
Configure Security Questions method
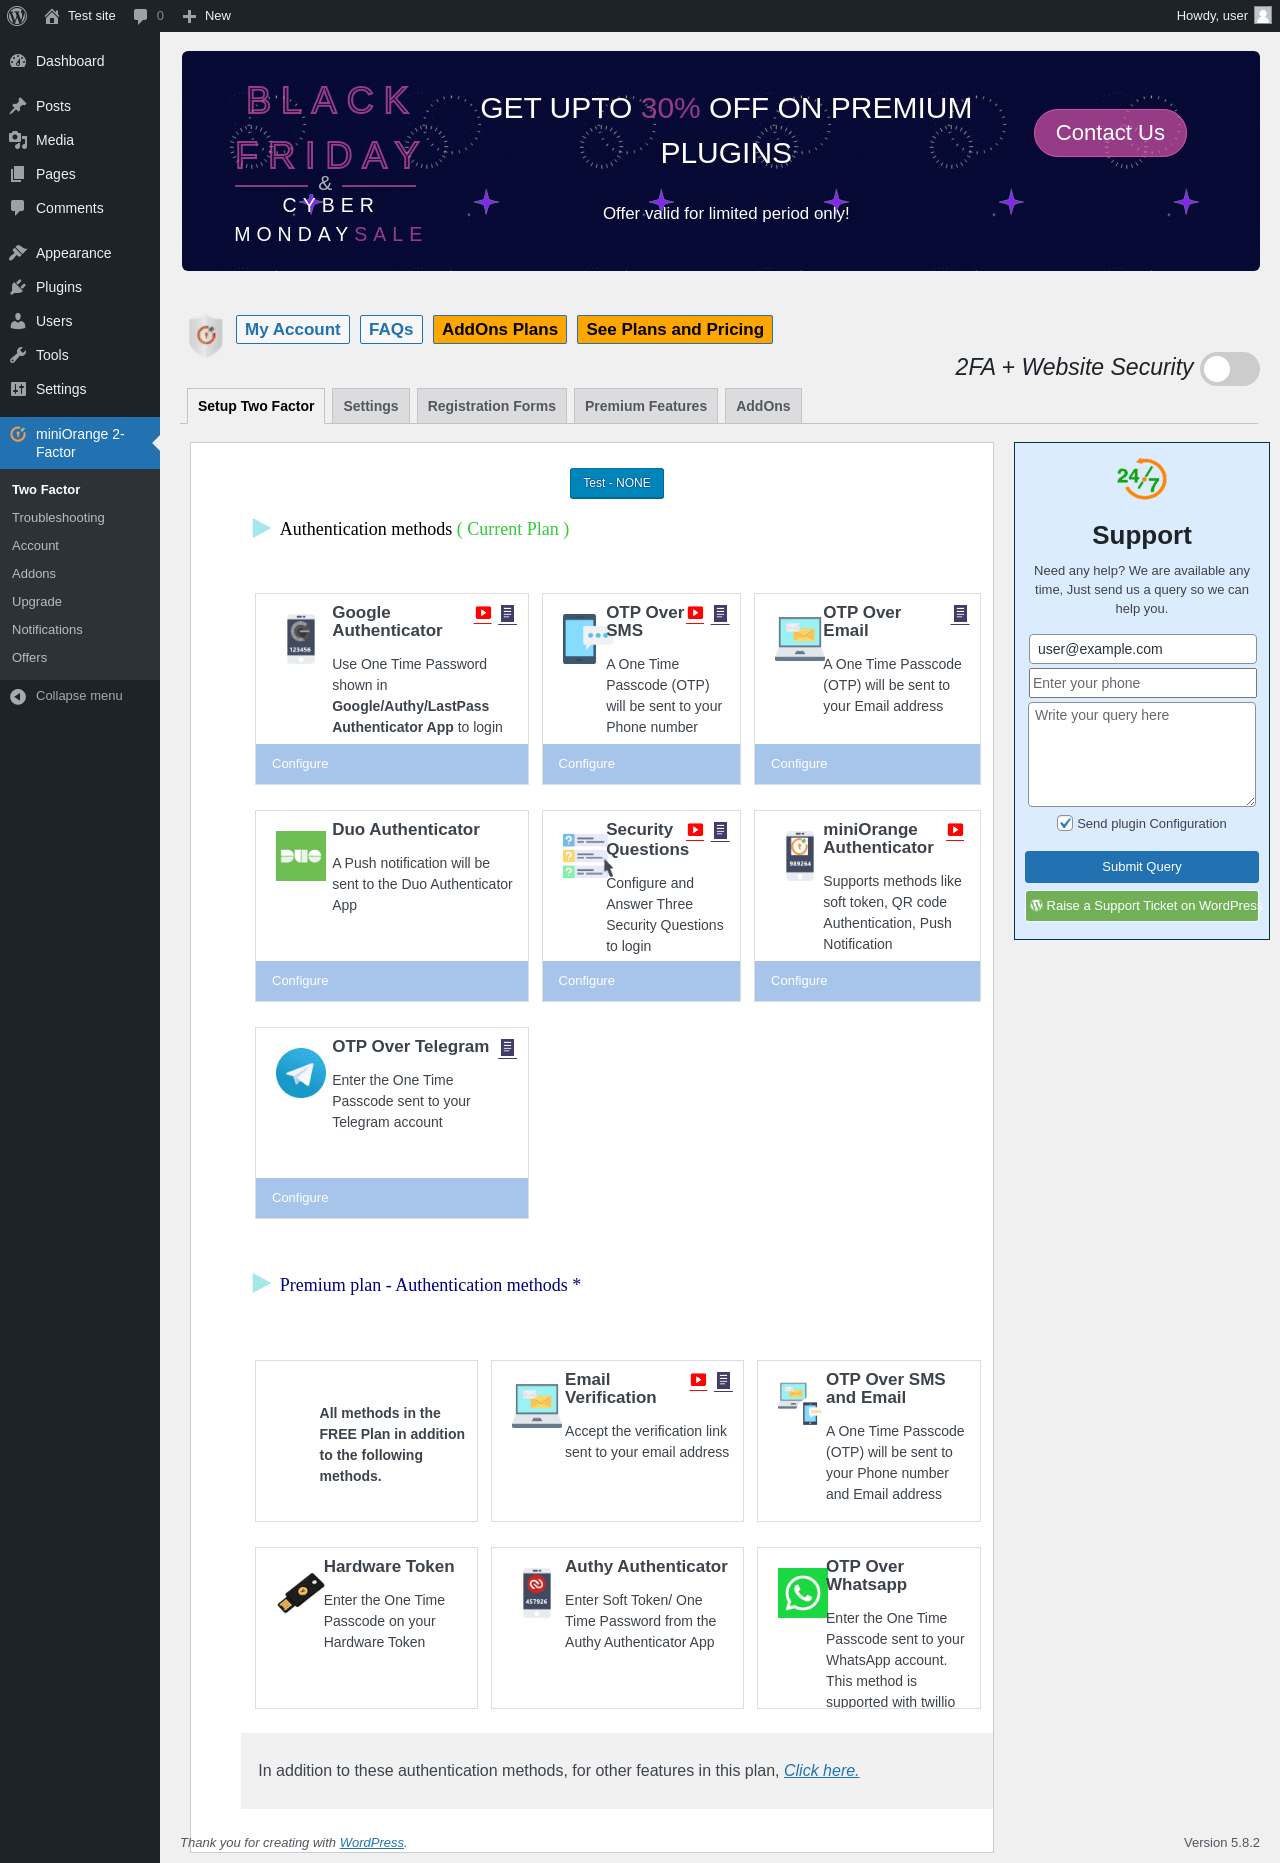click(642, 981)
